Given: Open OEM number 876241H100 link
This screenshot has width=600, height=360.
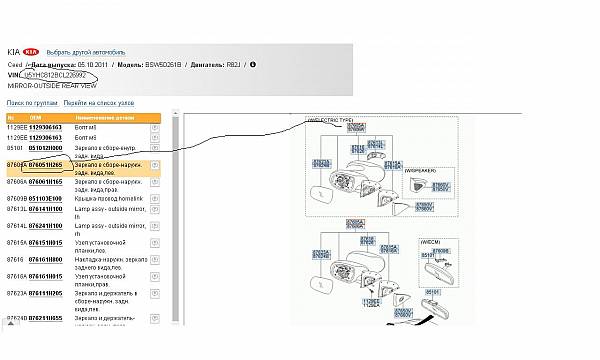Looking at the screenshot, I should [46, 226].
